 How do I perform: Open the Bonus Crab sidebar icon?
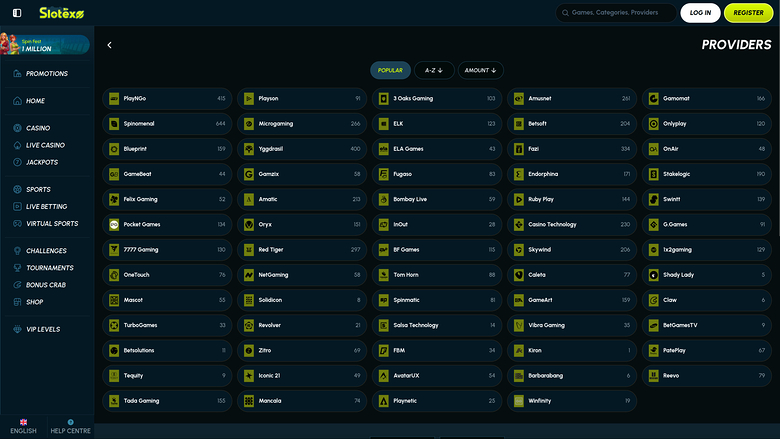17,285
